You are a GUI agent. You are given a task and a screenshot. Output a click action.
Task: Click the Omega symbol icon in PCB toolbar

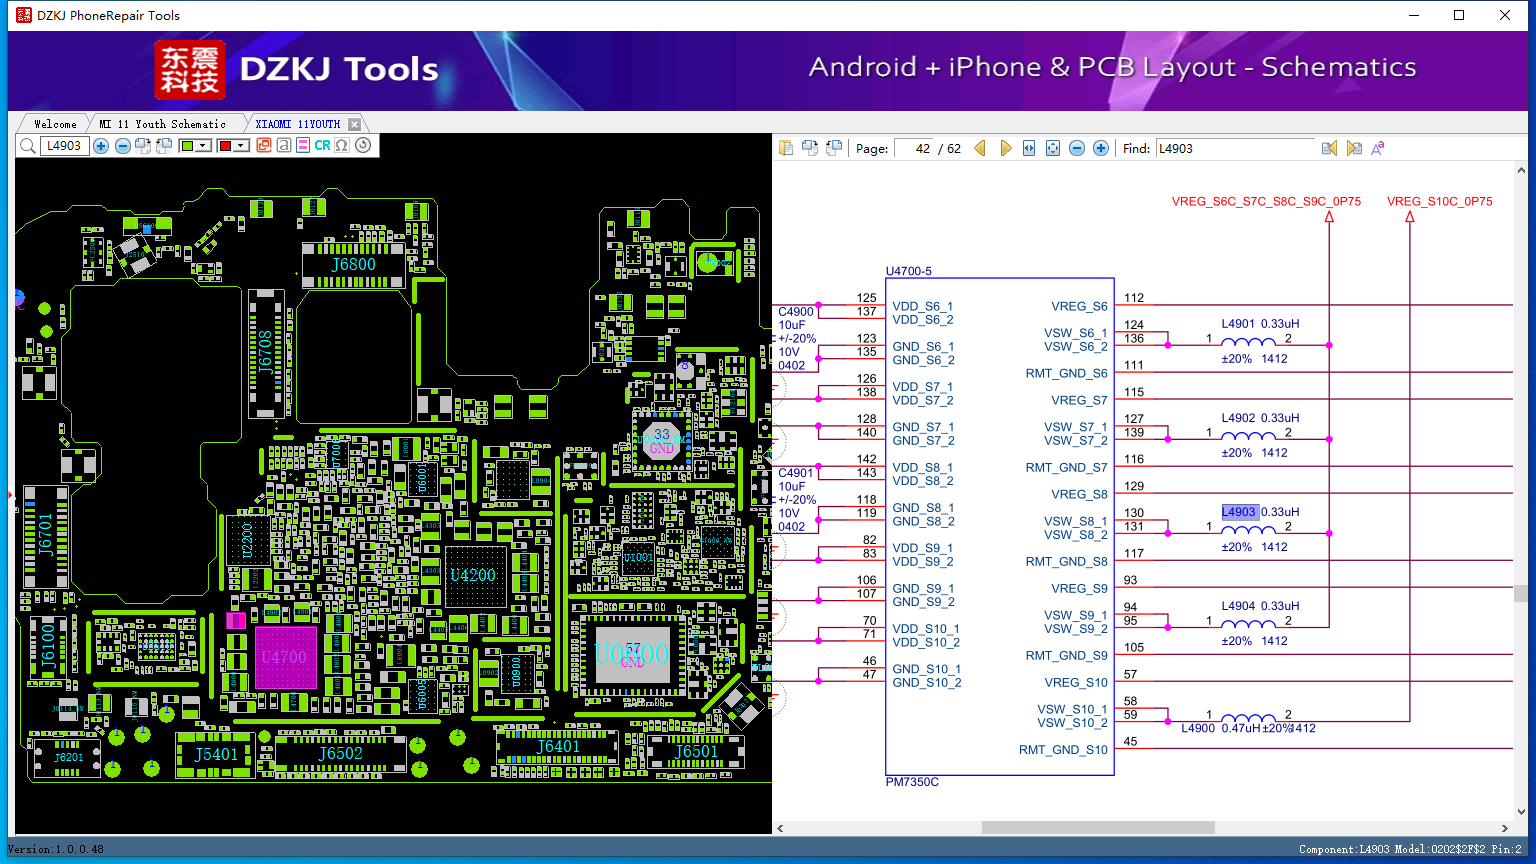[342, 146]
